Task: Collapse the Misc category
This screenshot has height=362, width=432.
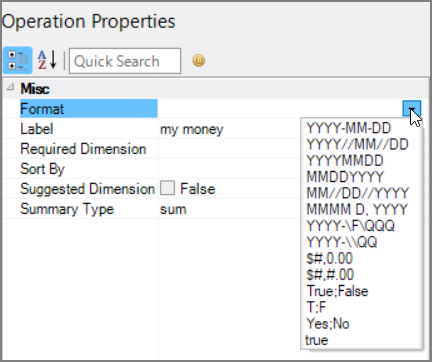Action: pos(11,88)
